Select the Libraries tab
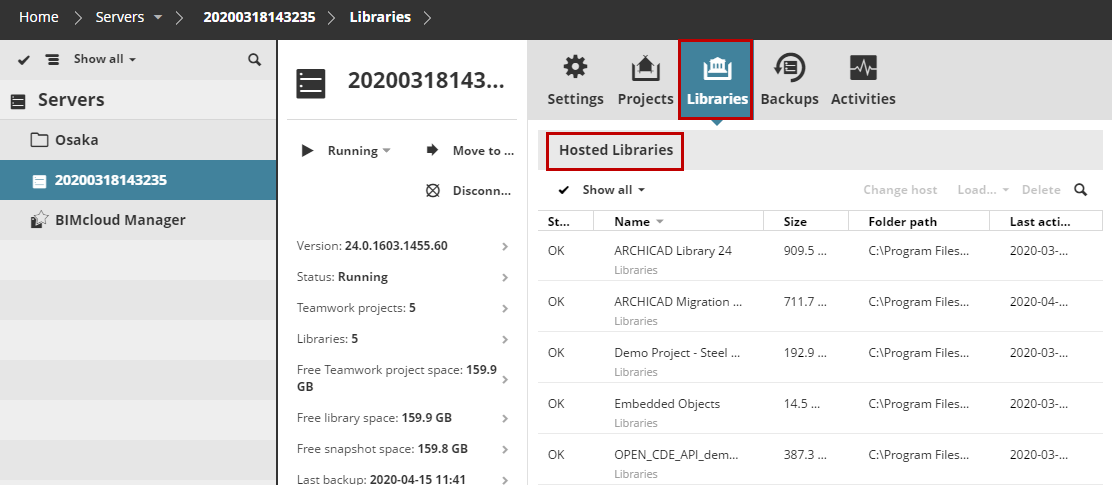 717,81
